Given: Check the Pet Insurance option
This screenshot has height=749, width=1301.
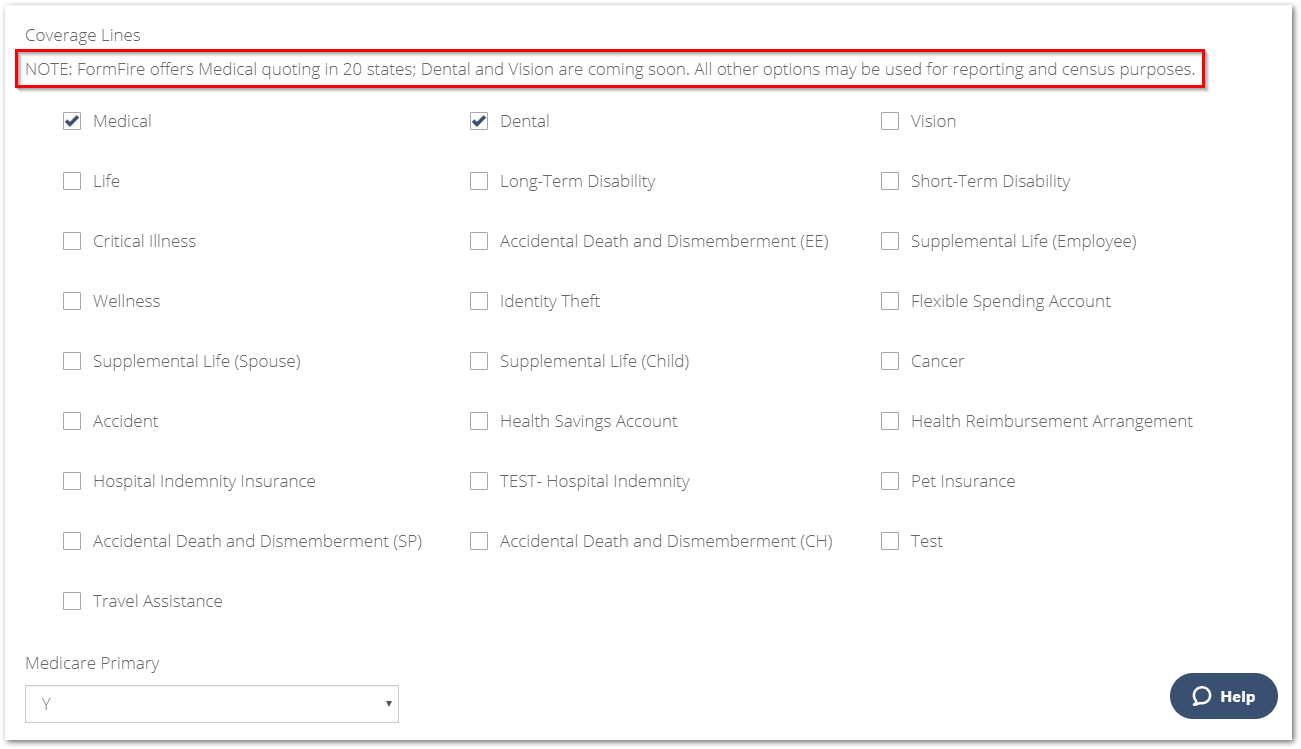Looking at the screenshot, I should pos(890,481).
